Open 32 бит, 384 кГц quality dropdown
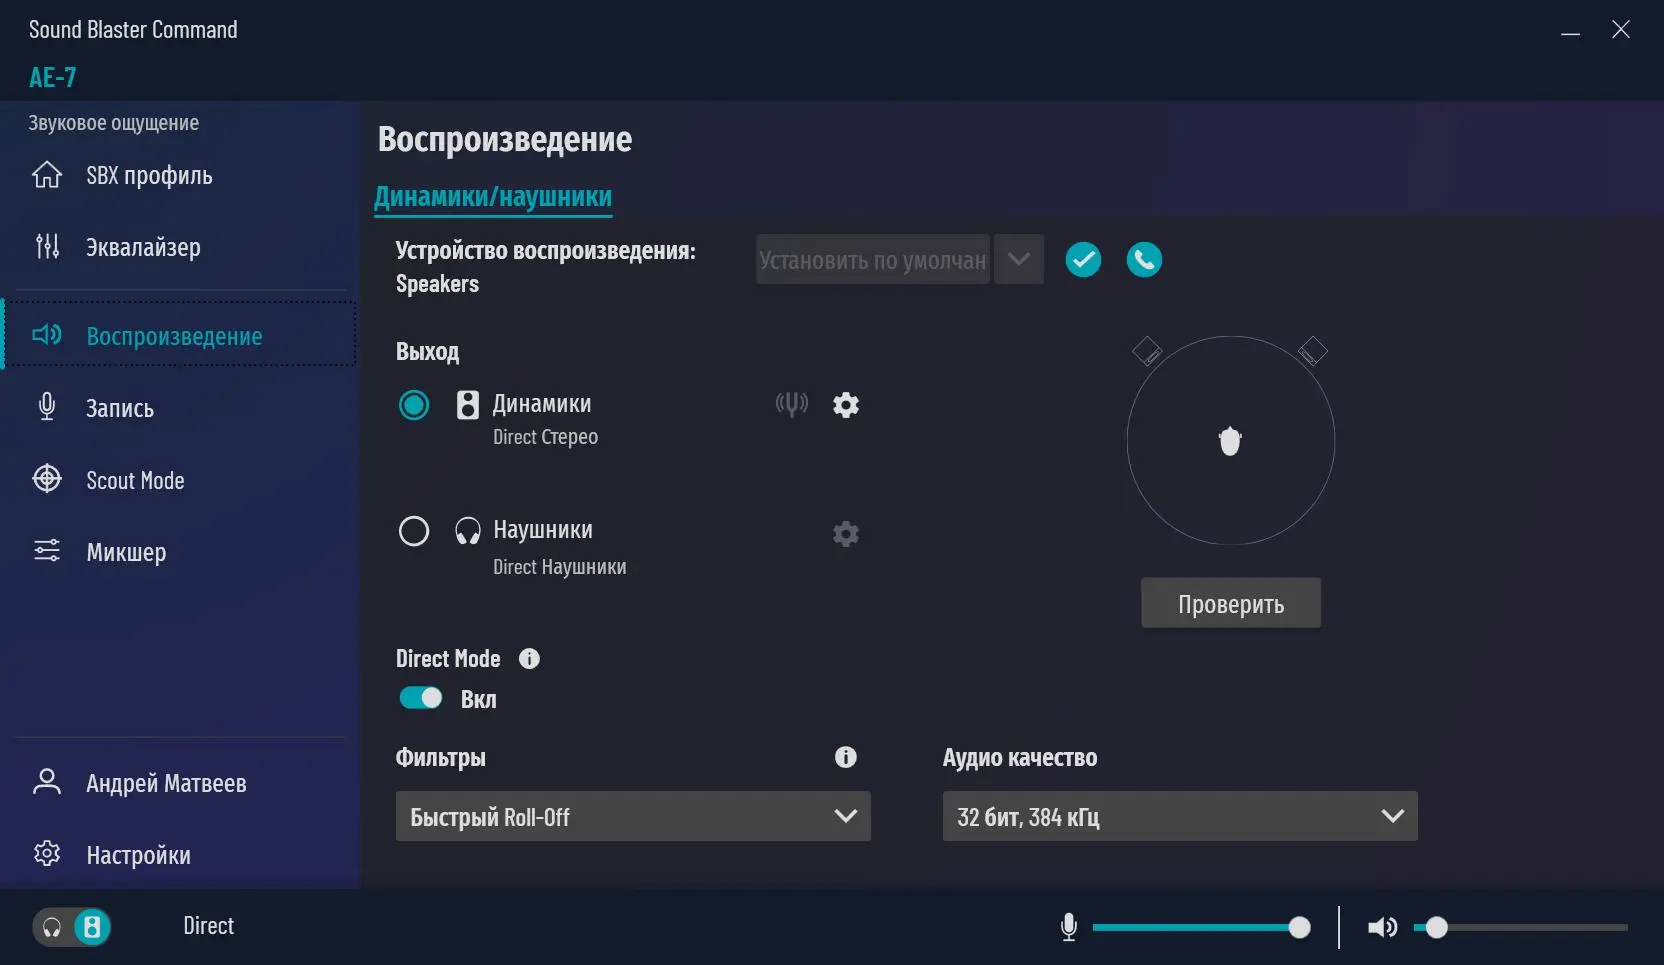1664x965 pixels. tap(1180, 816)
